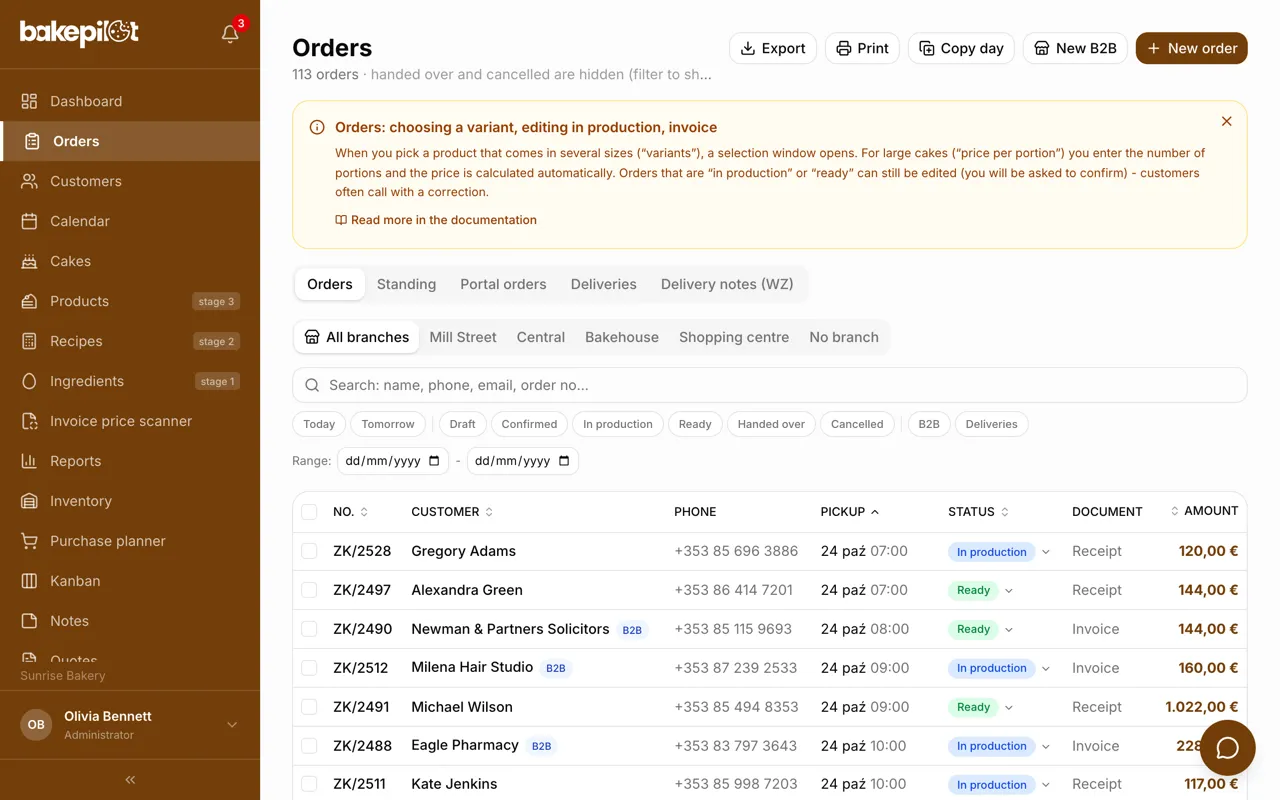Click the Dashboard grid icon

pos(30,101)
